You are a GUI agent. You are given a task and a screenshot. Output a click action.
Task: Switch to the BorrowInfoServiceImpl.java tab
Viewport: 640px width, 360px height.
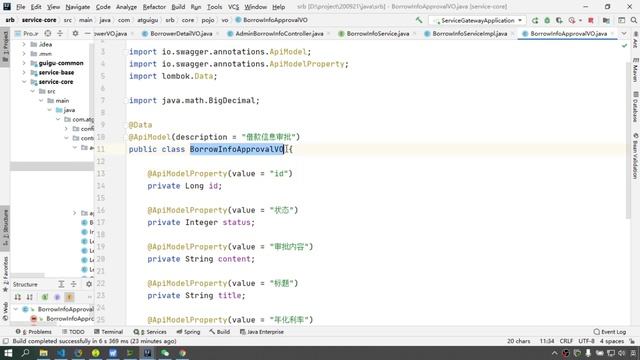(469, 33)
